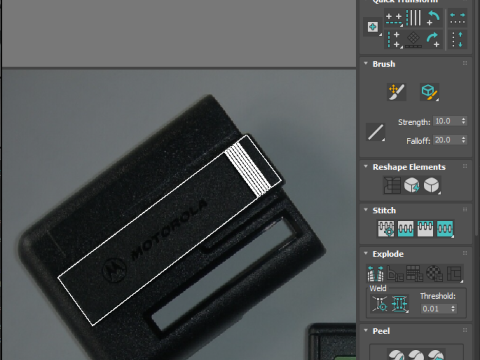480x360 pixels.
Task: Collapse the Reshape Elements rollout
Action: [x=366, y=166]
